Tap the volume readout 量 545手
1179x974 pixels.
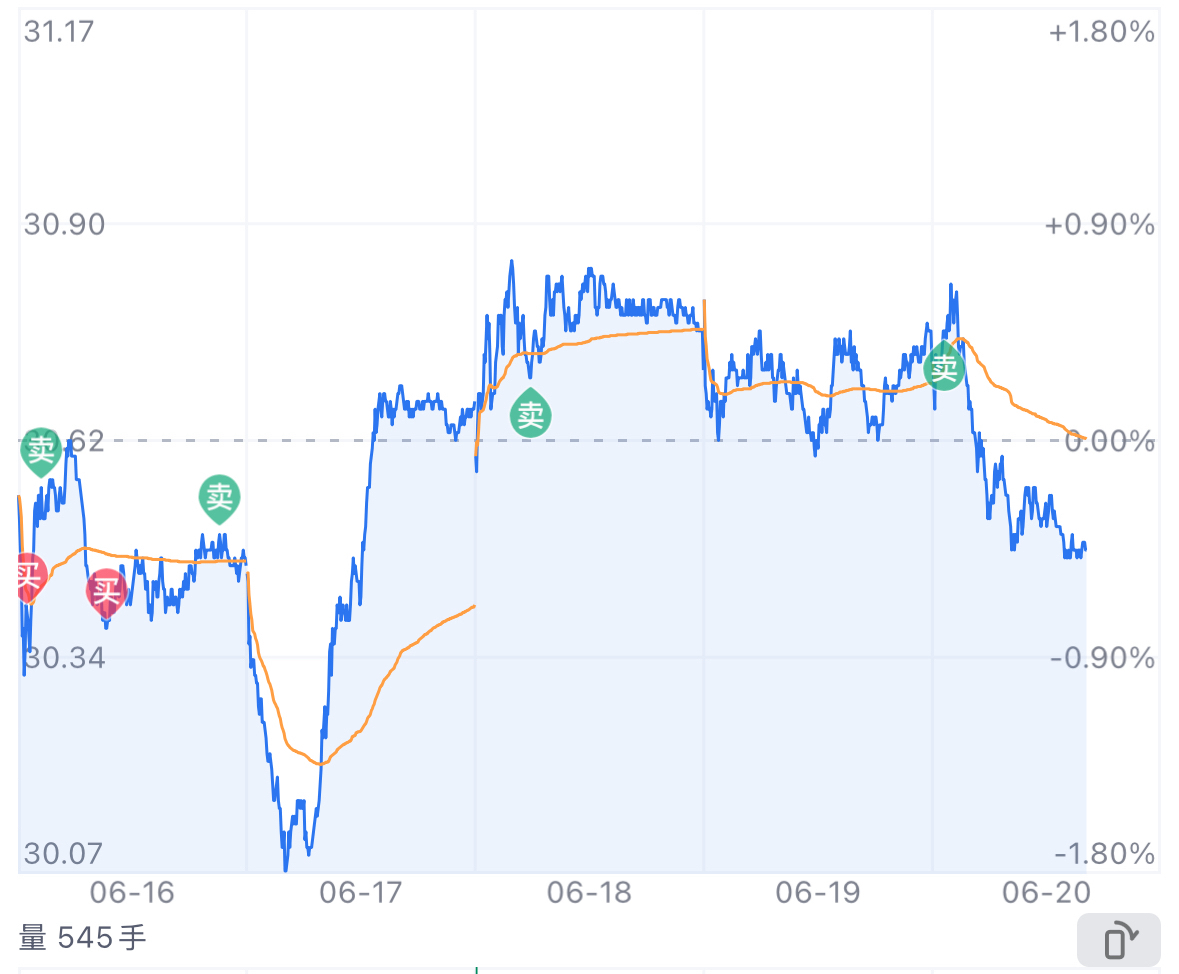pos(83,938)
